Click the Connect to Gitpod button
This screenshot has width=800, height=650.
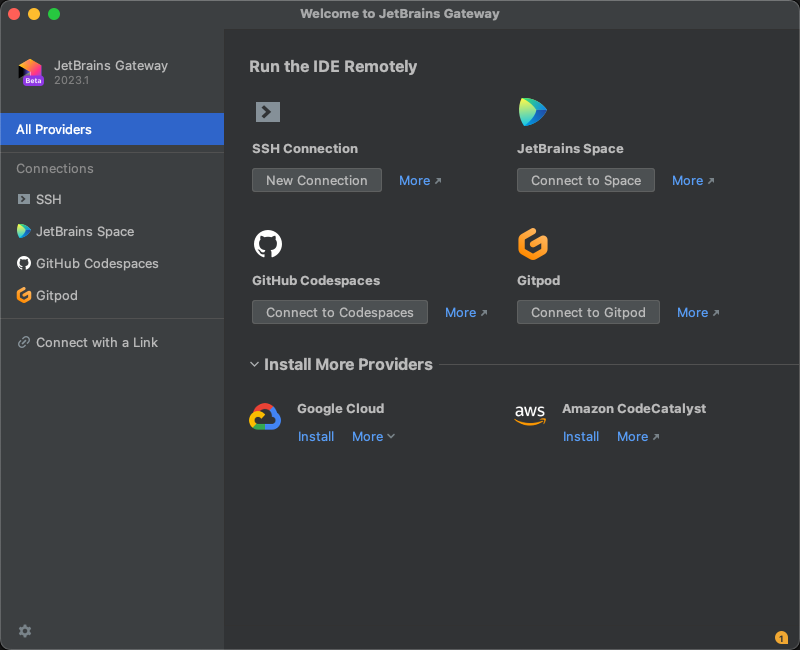pyautogui.click(x=588, y=312)
